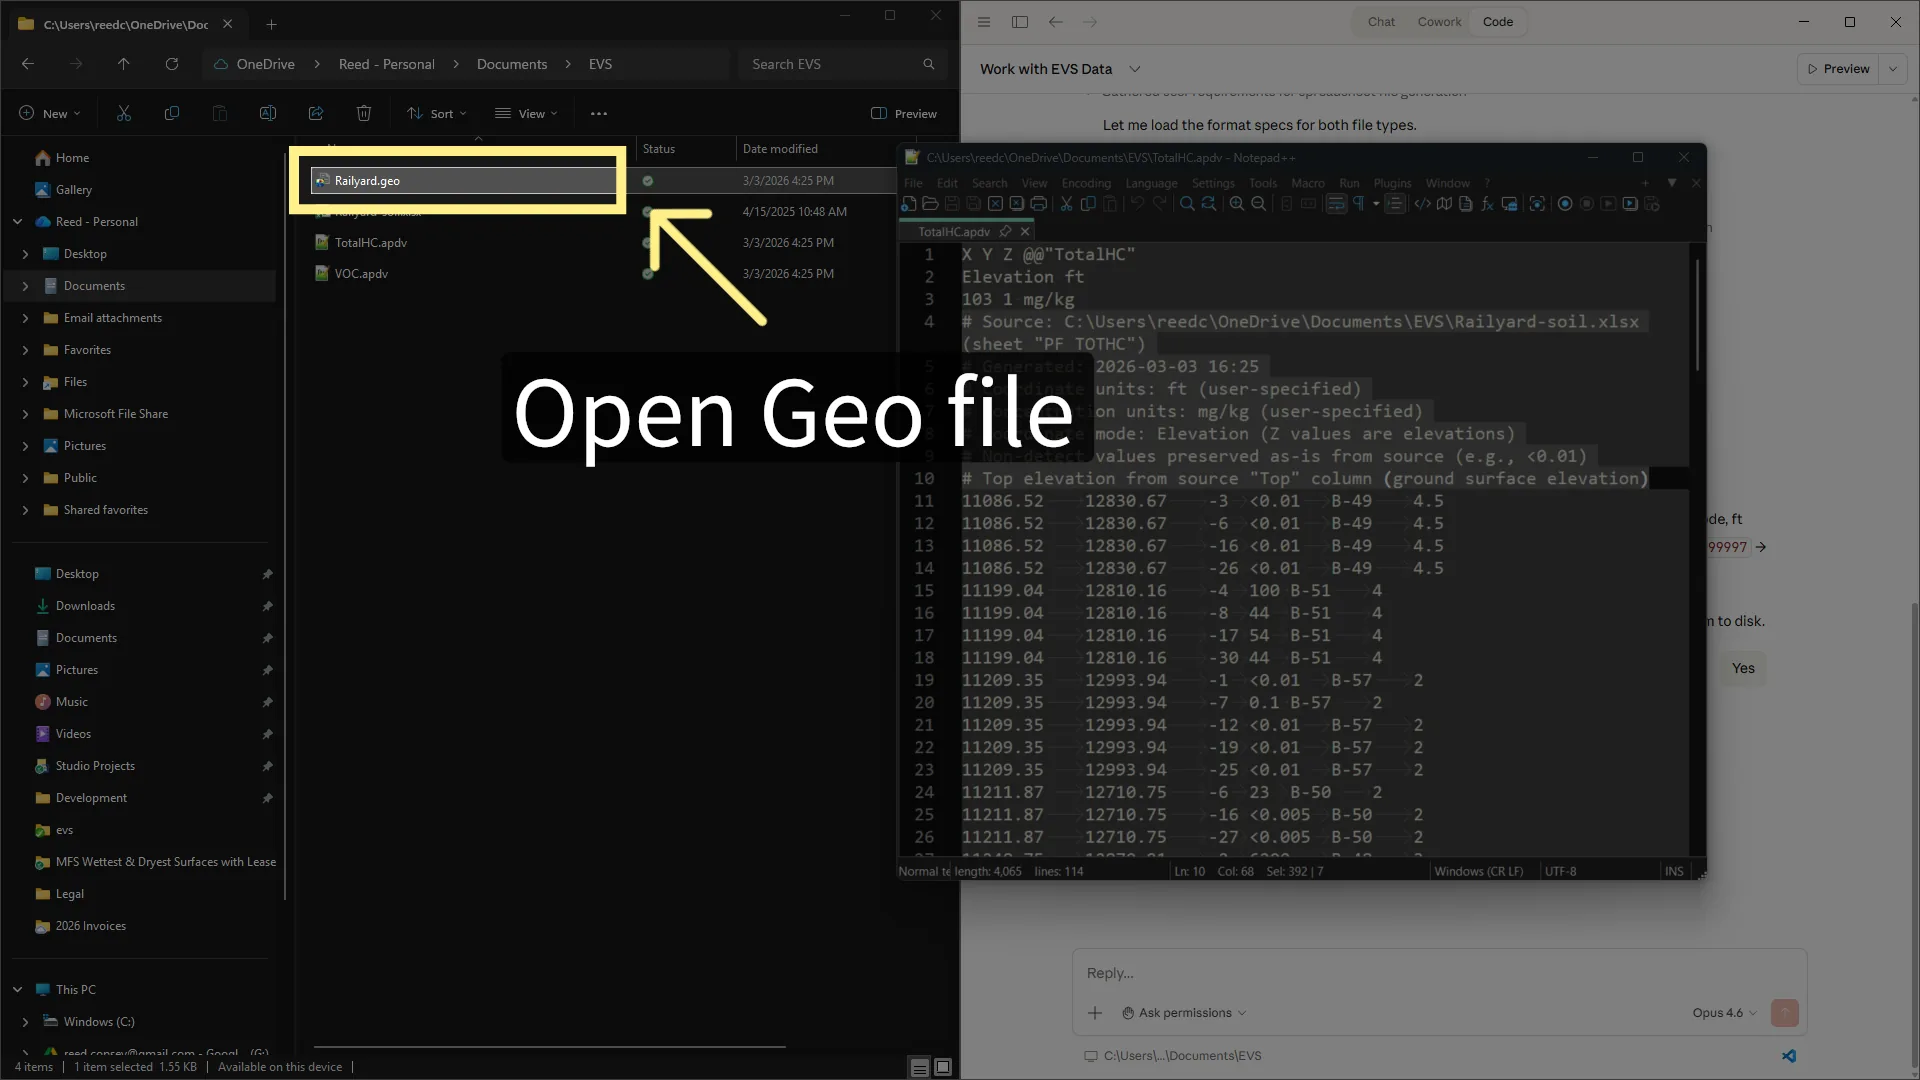Open the Sort dropdown in File Explorer
The width and height of the screenshot is (1920, 1080).
[x=437, y=114]
